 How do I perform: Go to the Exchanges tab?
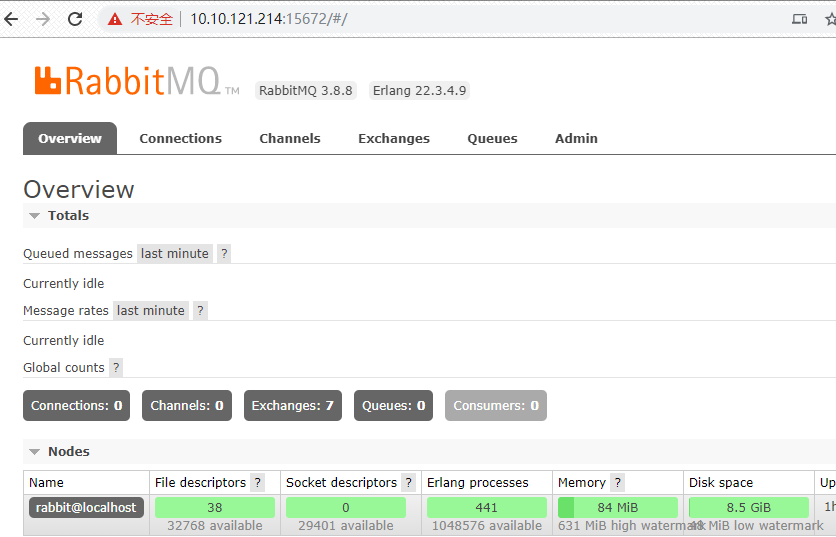[394, 139]
